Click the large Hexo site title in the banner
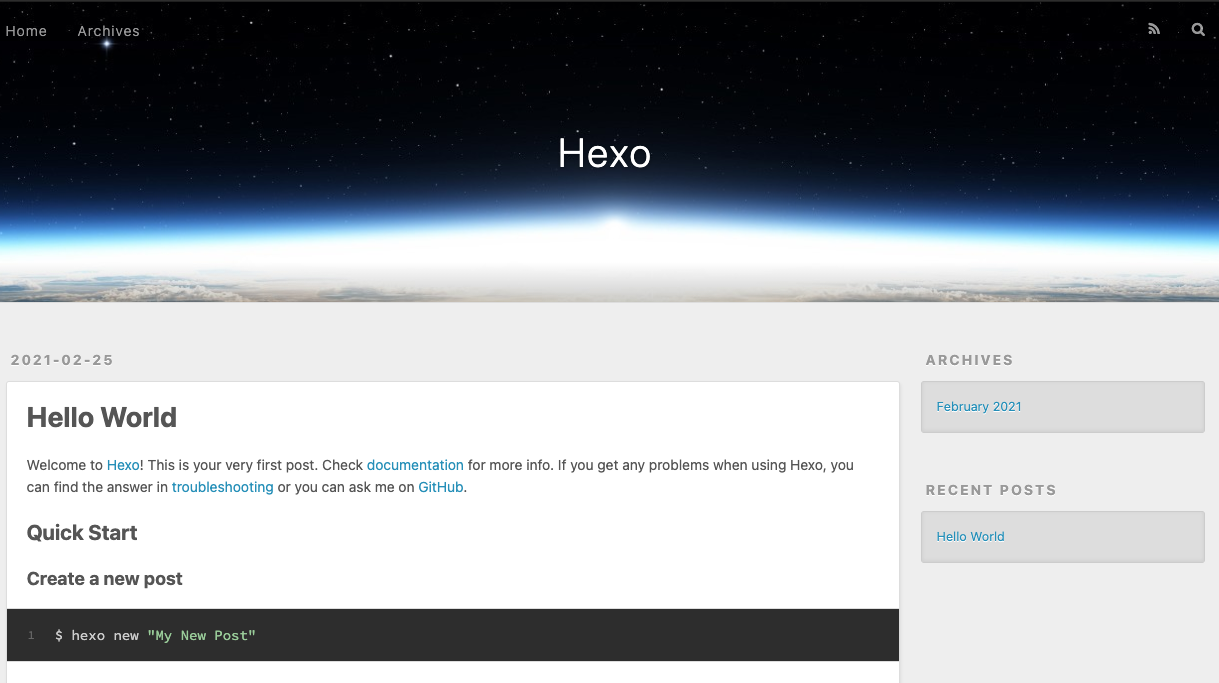The height and width of the screenshot is (683, 1219). pyautogui.click(x=604, y=153)
